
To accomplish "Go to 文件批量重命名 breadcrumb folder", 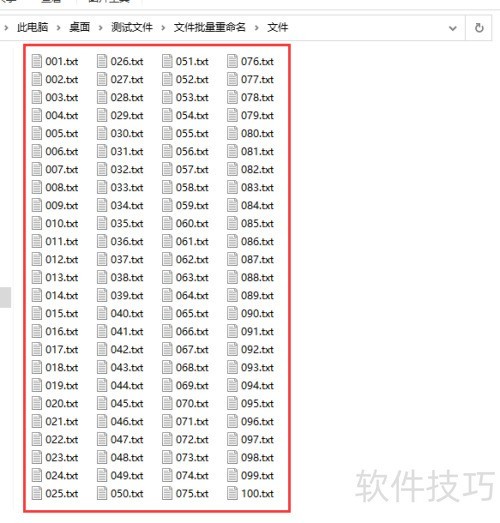I will click(x=209, y=27).
